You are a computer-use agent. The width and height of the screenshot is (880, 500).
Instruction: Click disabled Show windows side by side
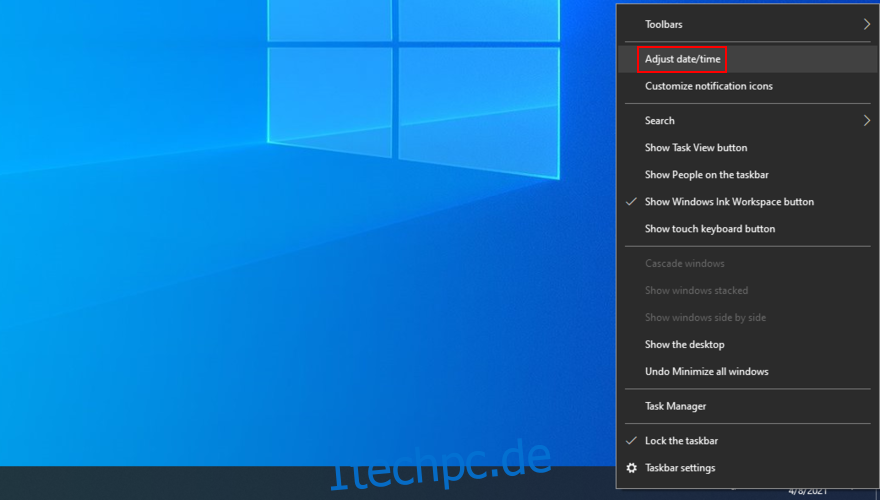pyautogui.click(x=748, y=317)
